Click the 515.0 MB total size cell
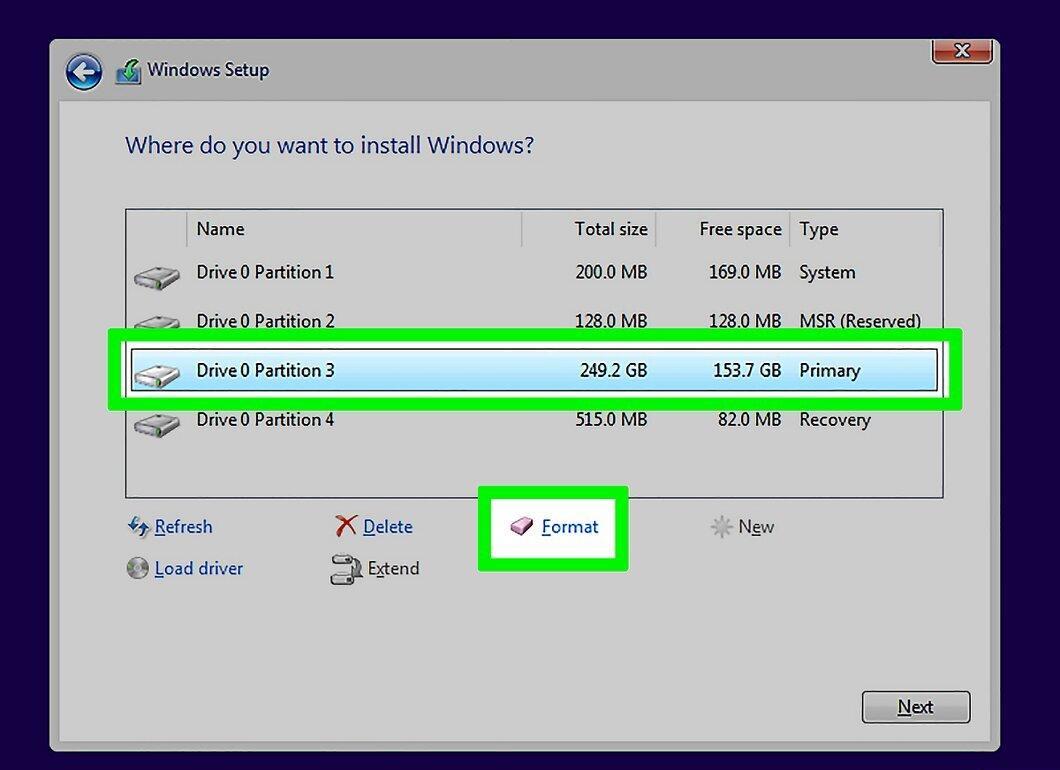Viewport: 1060px width, 770px height. (x=611, y=420)
